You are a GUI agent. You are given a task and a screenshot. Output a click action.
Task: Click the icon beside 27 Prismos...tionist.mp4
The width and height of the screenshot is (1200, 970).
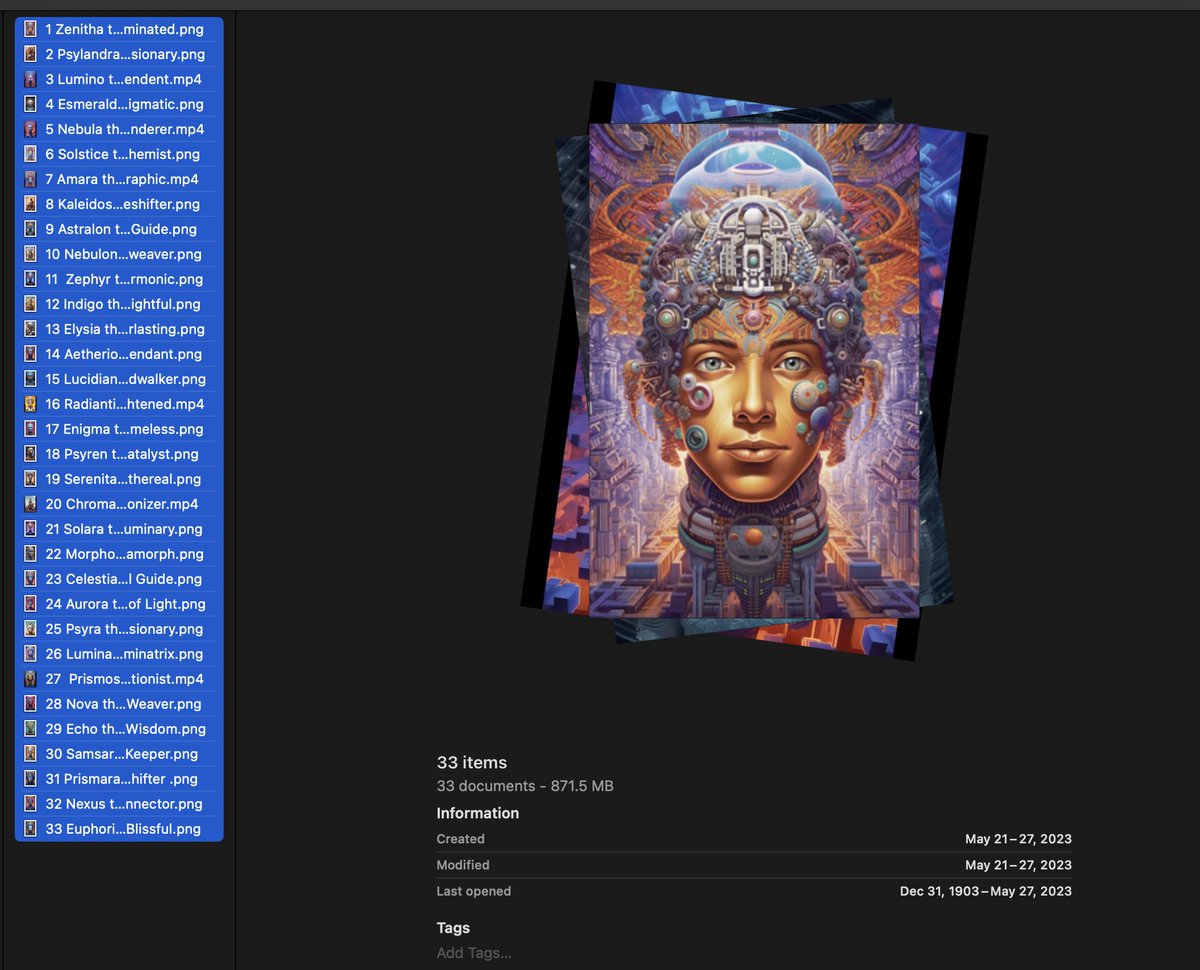coord(30,679)
